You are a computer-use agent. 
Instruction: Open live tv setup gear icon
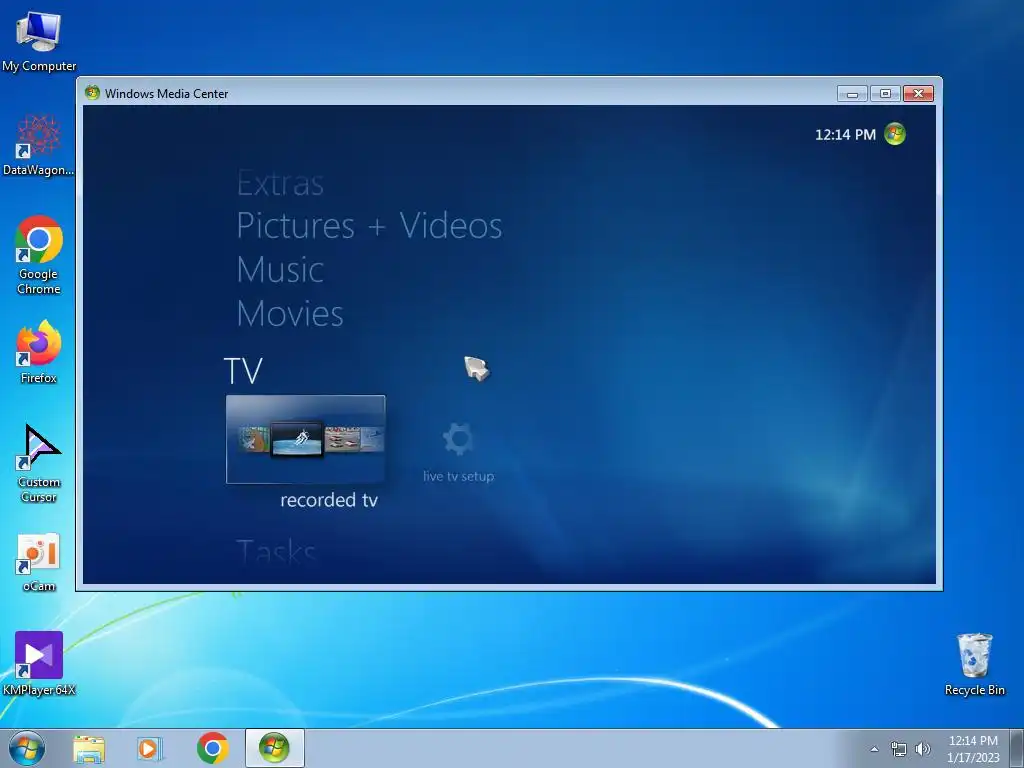(x=458, y=438)
